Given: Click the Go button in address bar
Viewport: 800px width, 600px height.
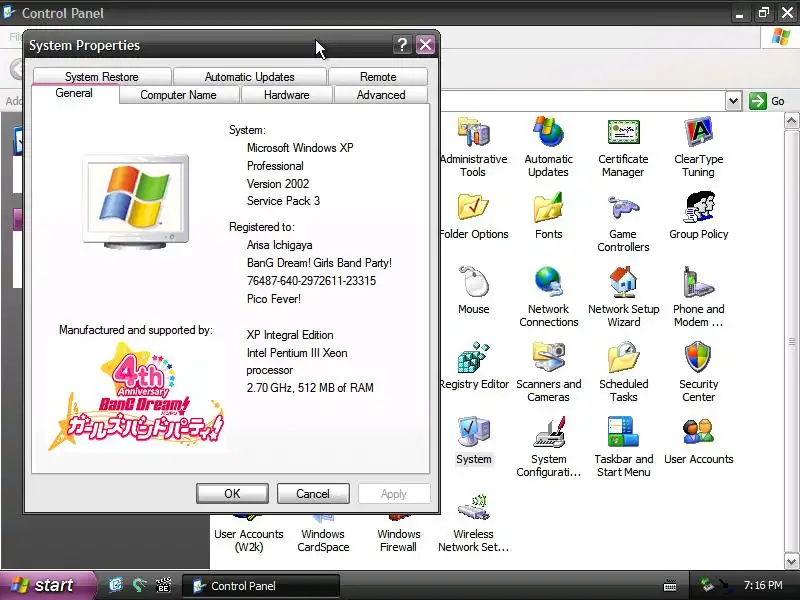Looking at the screenshot, I should [x=767, y=101].
